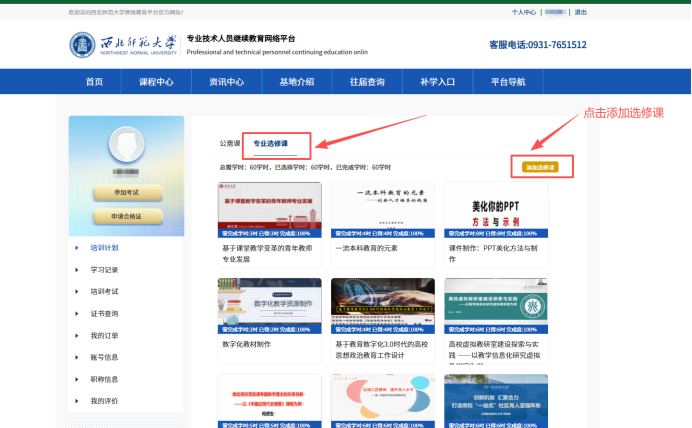Click arrow bullet beside 培训考试

[77, 292]
